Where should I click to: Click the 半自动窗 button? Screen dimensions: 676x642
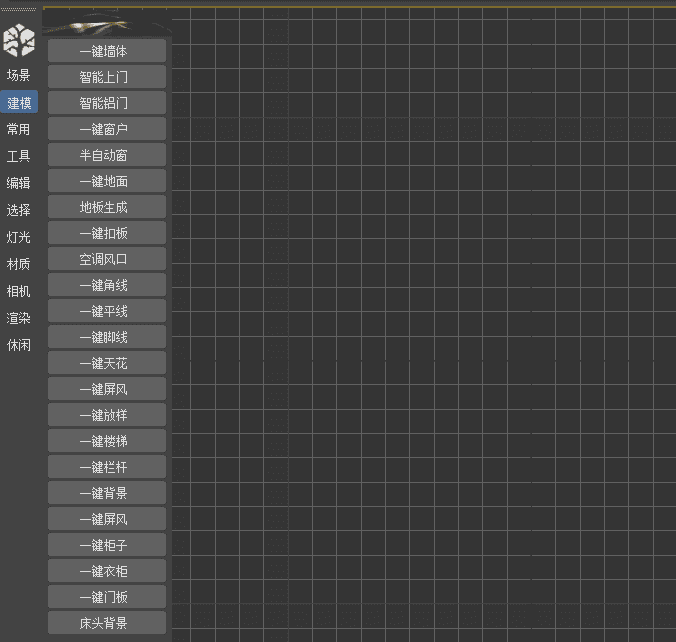(106, 155)
